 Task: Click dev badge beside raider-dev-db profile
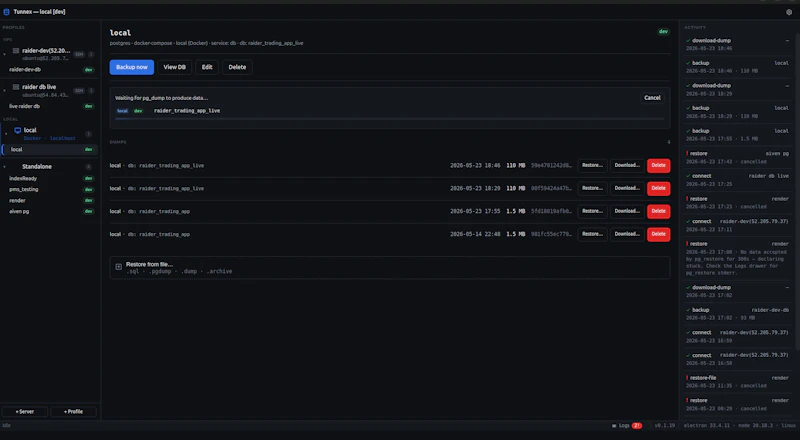point(89,70)
